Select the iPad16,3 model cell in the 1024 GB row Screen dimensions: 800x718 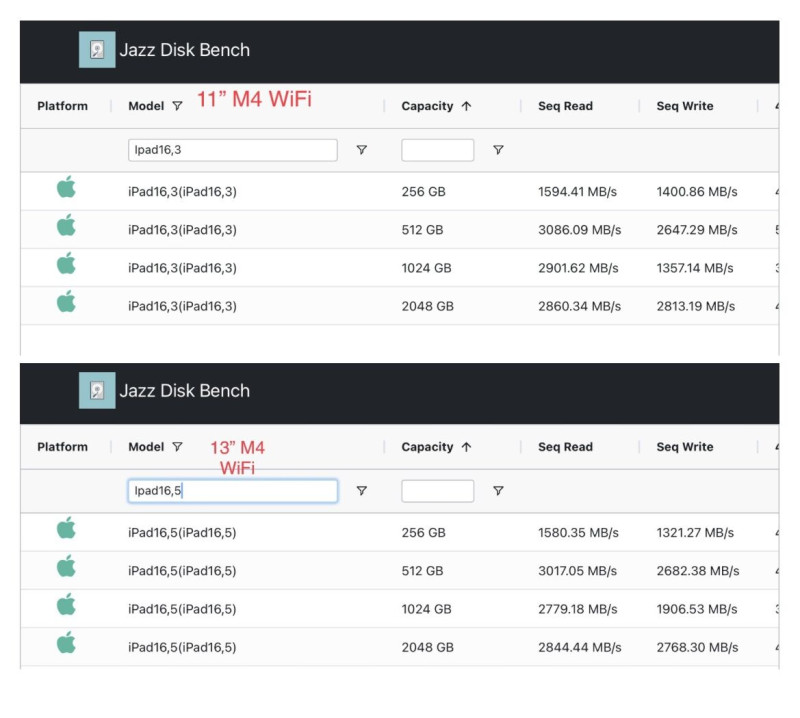pos(182,268)
